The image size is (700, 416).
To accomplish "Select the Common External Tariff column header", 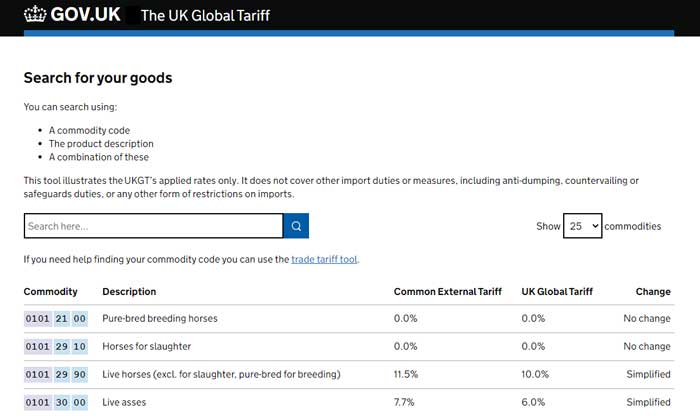I will (448, 291).
